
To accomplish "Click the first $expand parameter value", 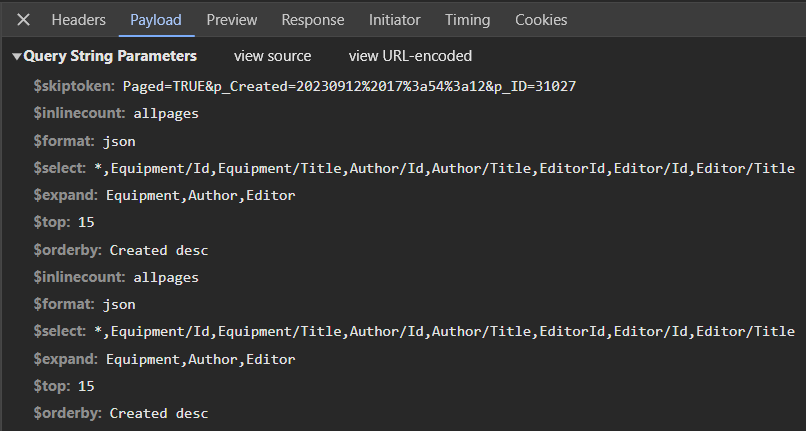I will (200, 195).
